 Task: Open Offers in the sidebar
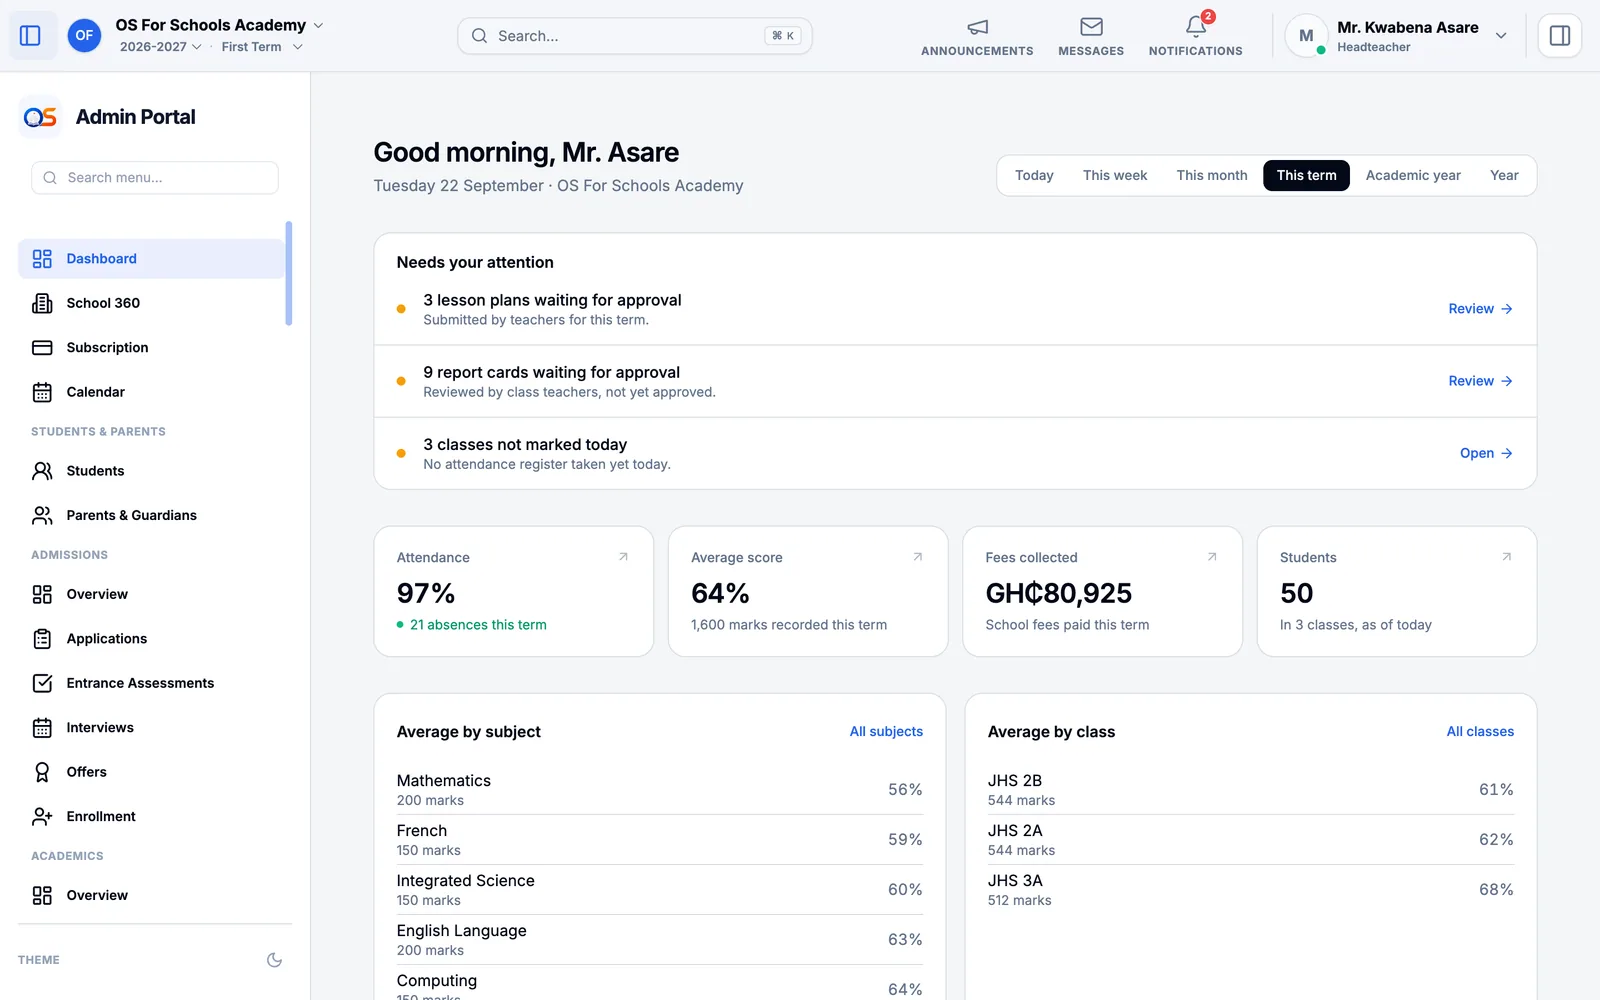(x=151, y=772)
